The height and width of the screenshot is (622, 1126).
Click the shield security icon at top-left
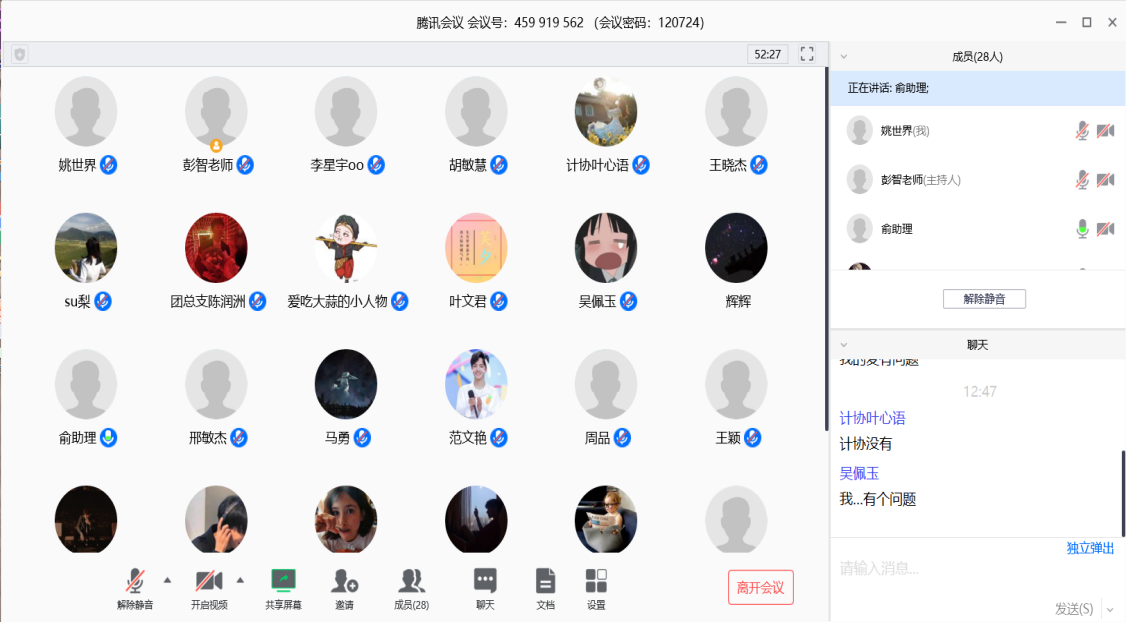click(x=20, y=54)
